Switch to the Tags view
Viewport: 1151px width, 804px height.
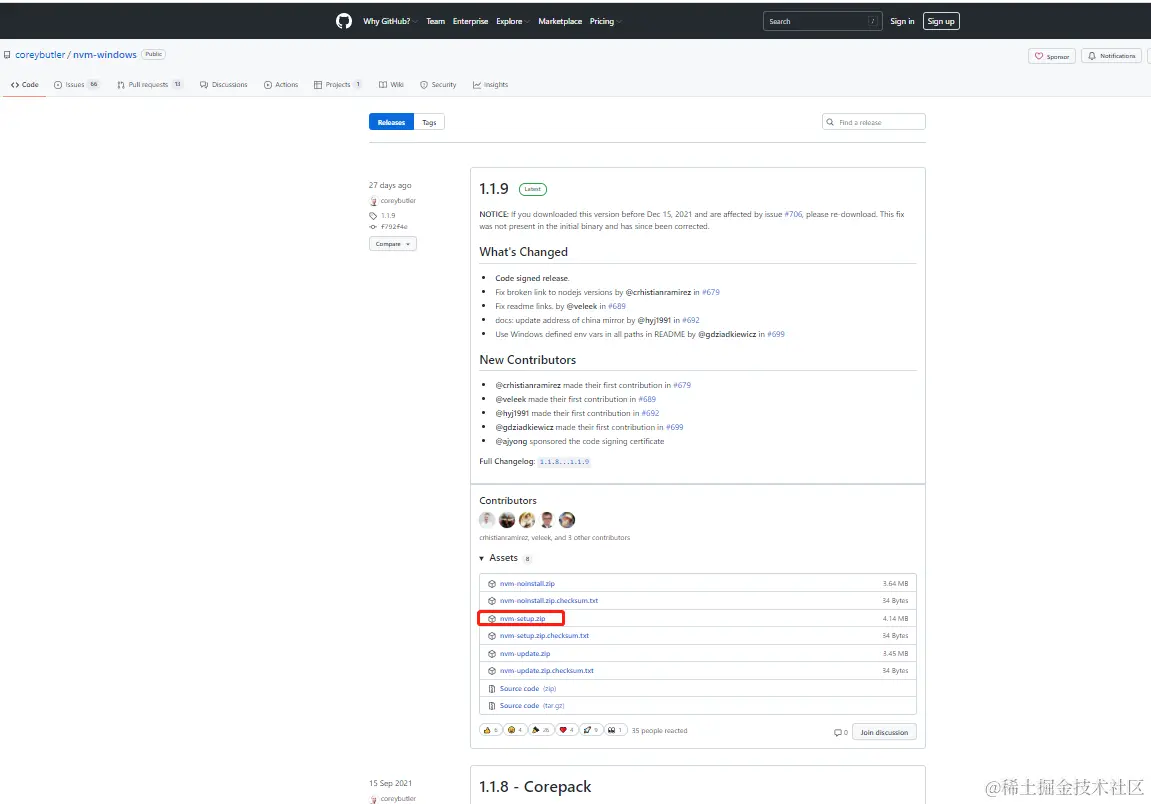429,122
